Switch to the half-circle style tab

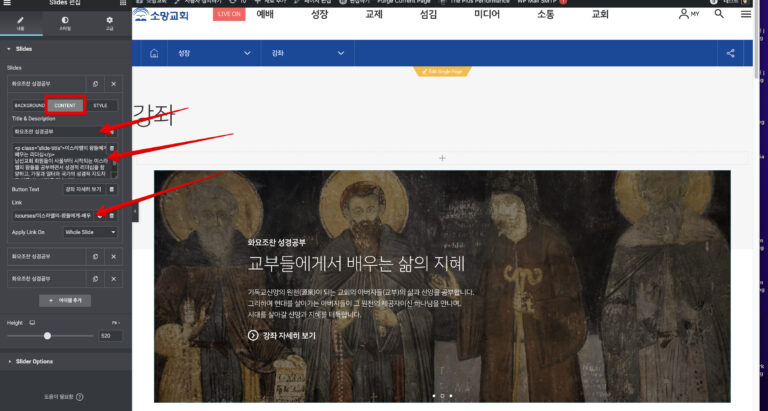(65, 24)
